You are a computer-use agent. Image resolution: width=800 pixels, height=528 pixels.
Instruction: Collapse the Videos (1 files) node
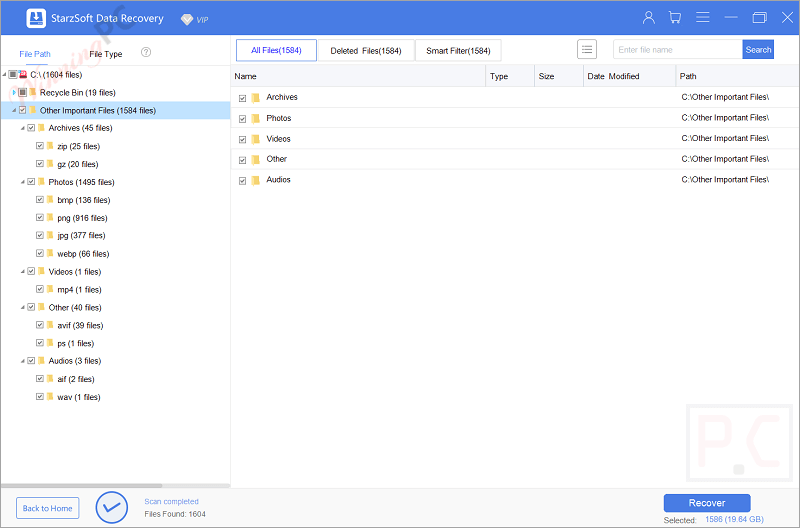(22, 271)
